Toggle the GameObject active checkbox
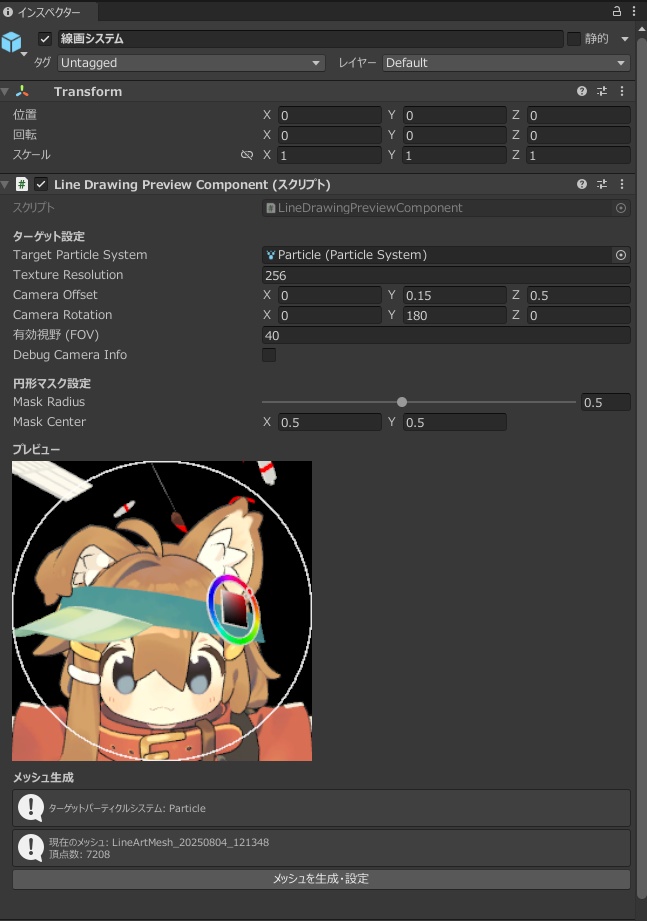The width and height of the screenshot is (647, 921). (x=45, y=39)
